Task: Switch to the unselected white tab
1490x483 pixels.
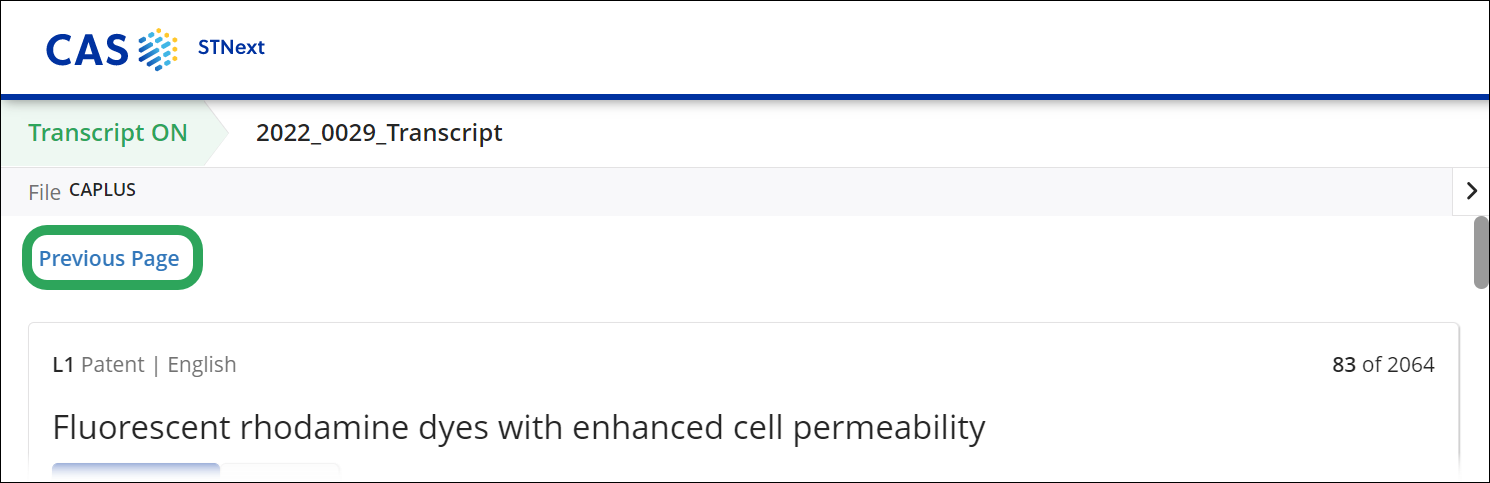Action: (x=280, y=471)
